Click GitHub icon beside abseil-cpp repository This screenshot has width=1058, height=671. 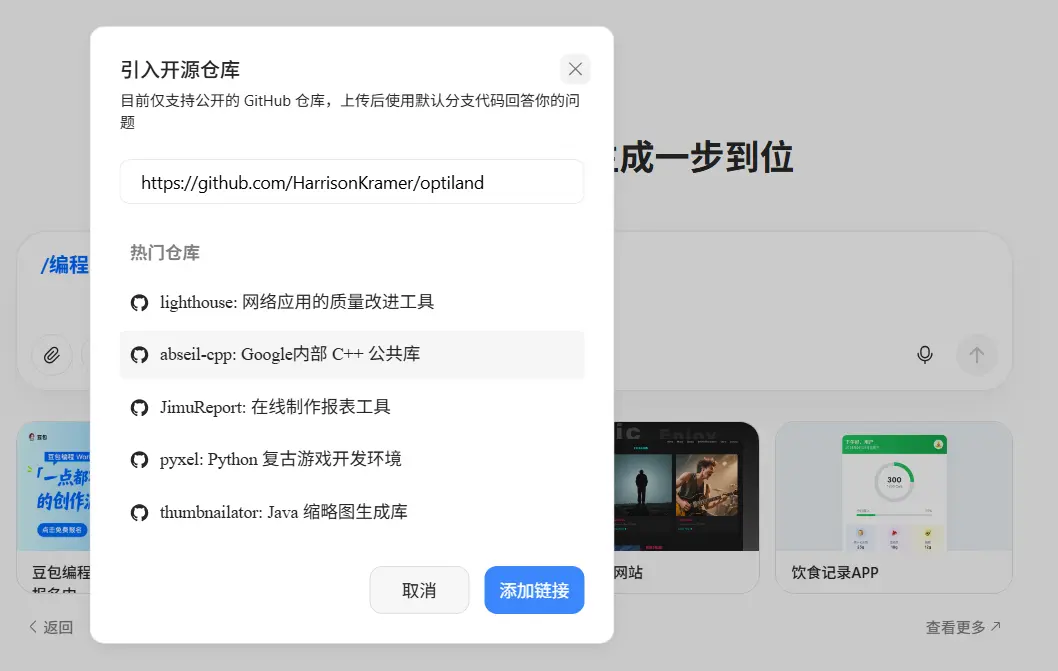tap(140, 355)
